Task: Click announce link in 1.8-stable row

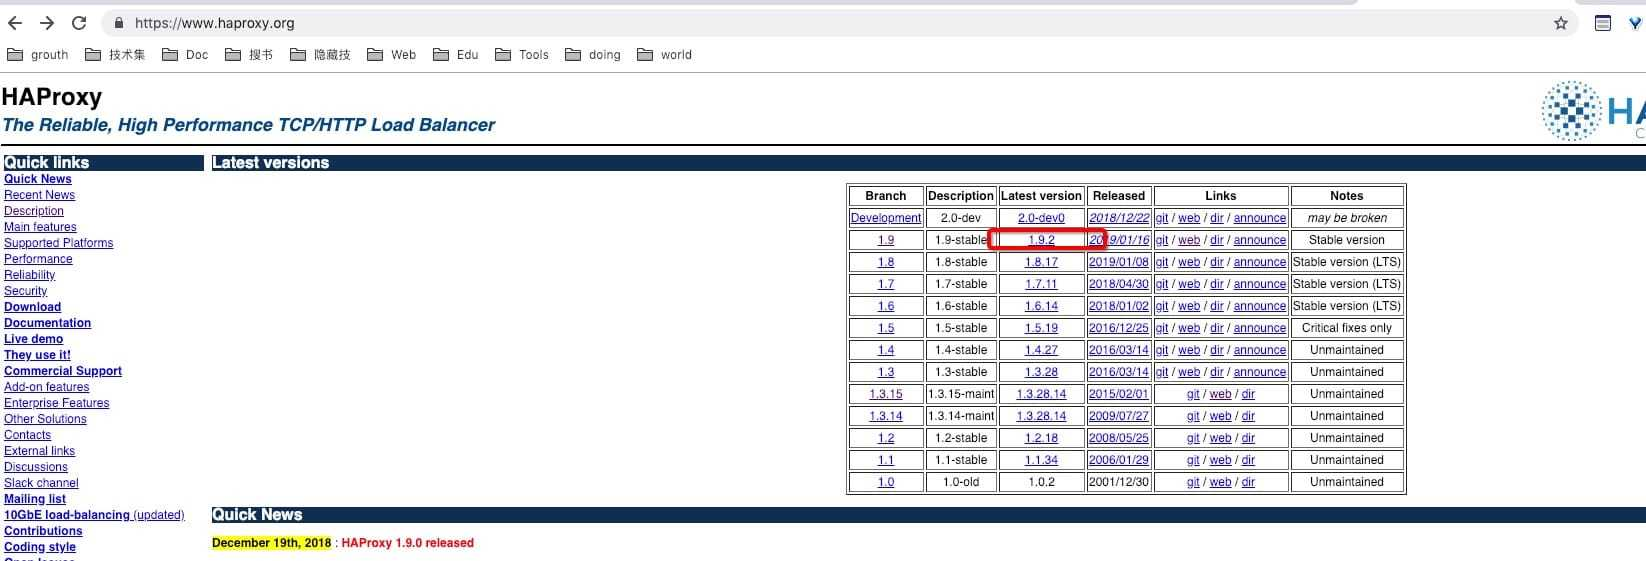Action: point(1260,262)
